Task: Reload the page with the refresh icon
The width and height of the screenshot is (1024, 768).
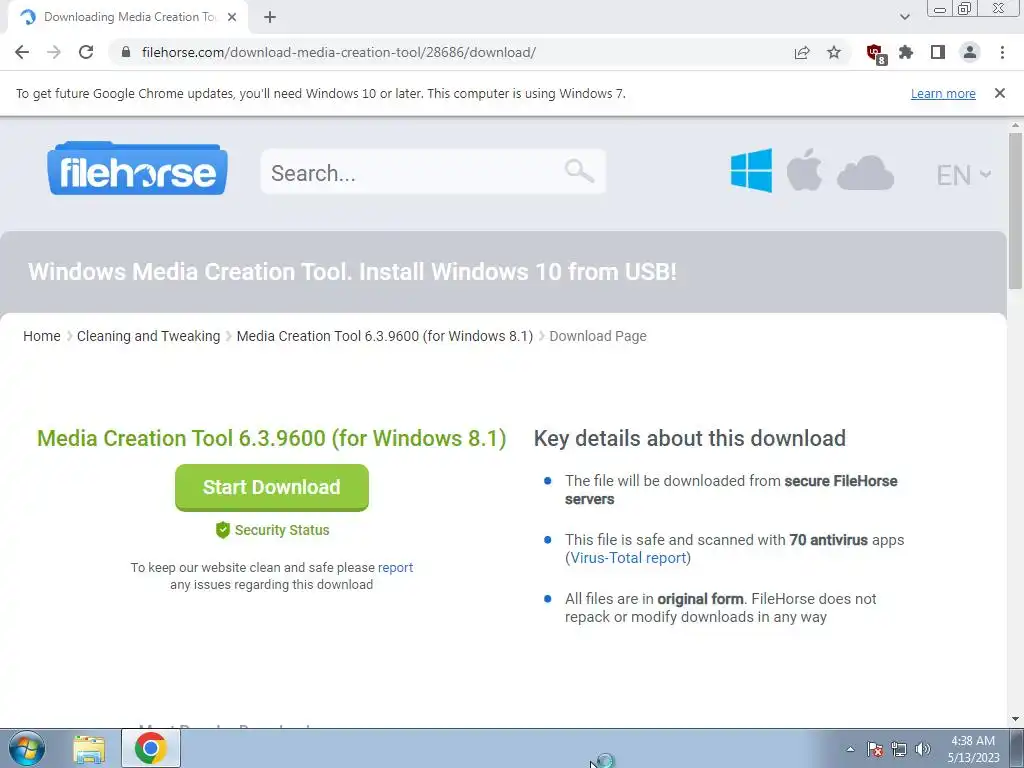Action: pyautogui.click(x=86, y=52)
